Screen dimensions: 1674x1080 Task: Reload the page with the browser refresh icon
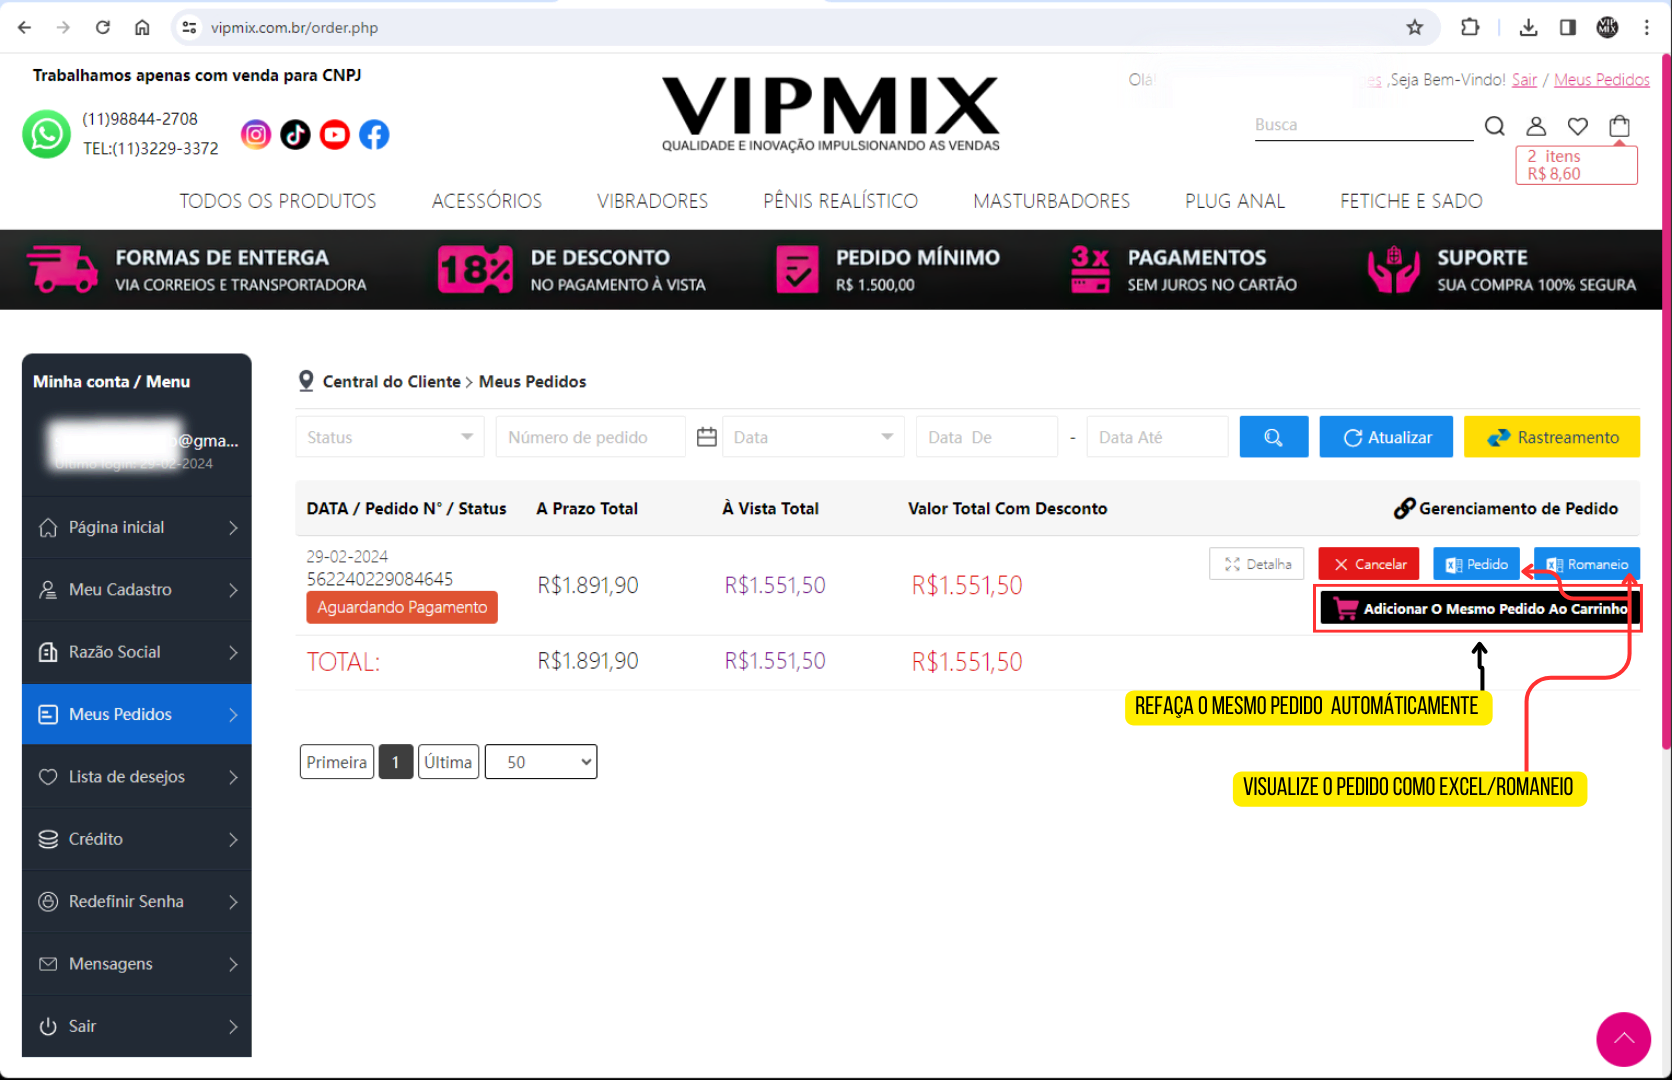pyautogui.click(x=103, y=27)
